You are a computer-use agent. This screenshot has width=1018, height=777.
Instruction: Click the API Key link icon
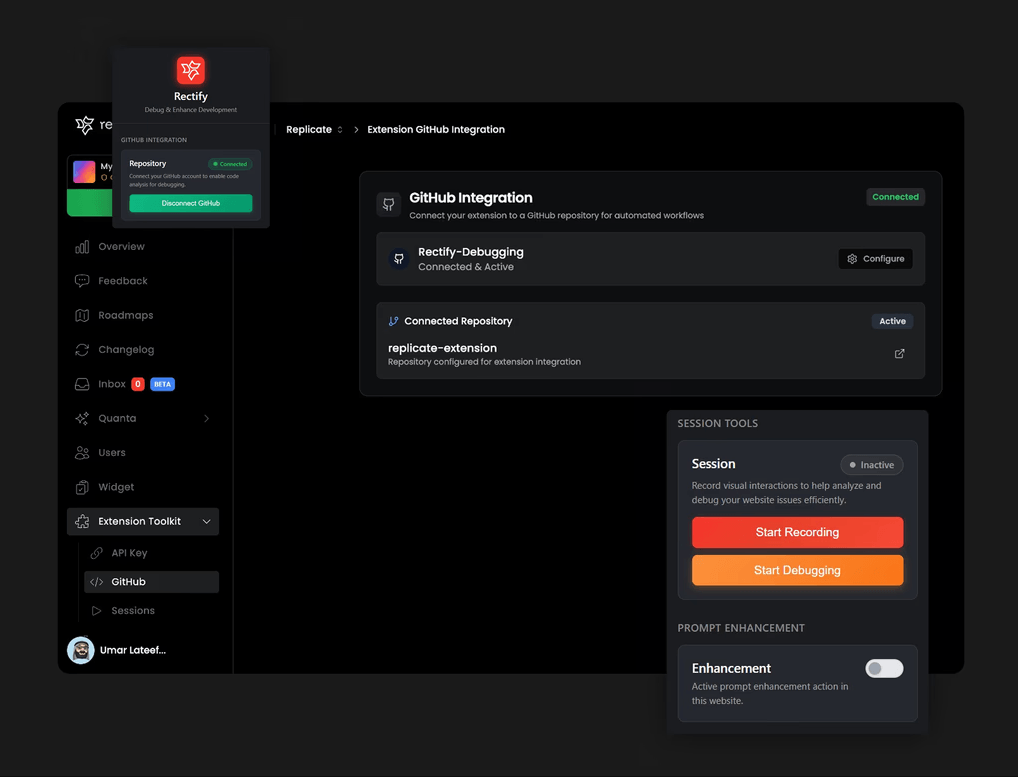(x=97, y=553)
